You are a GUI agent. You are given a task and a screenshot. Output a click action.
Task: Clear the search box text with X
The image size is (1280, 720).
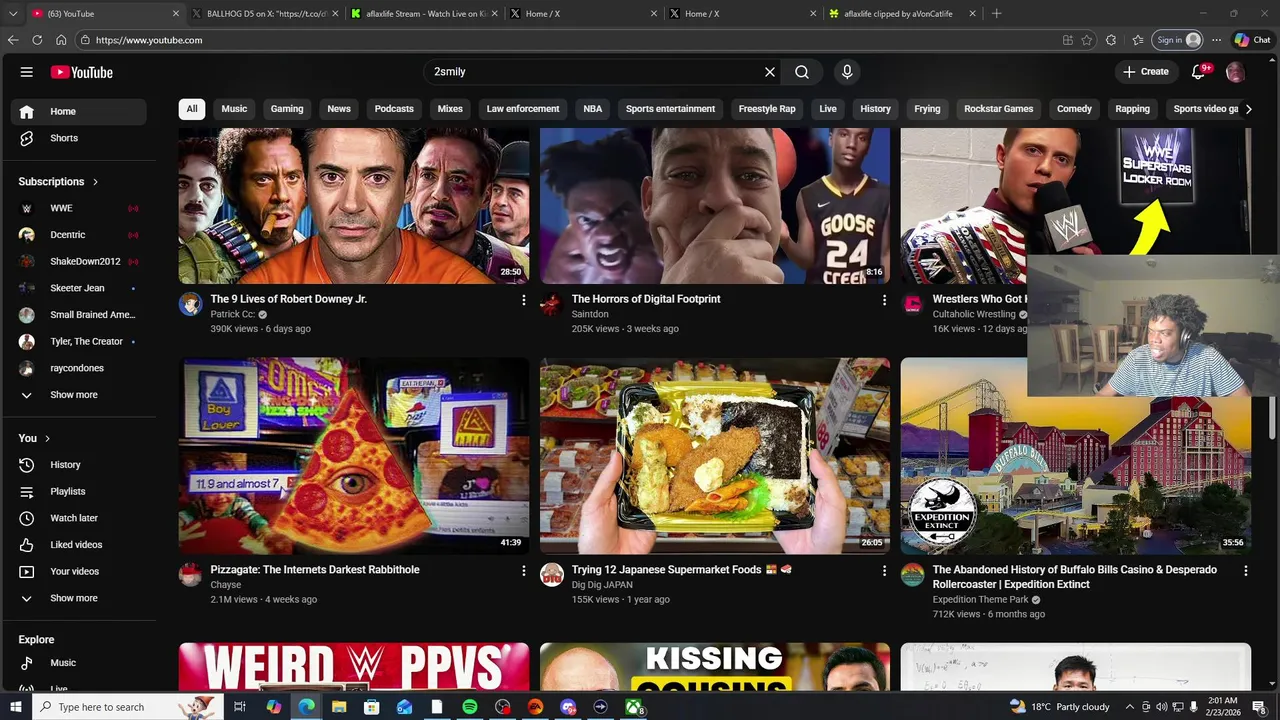[770, 72]
